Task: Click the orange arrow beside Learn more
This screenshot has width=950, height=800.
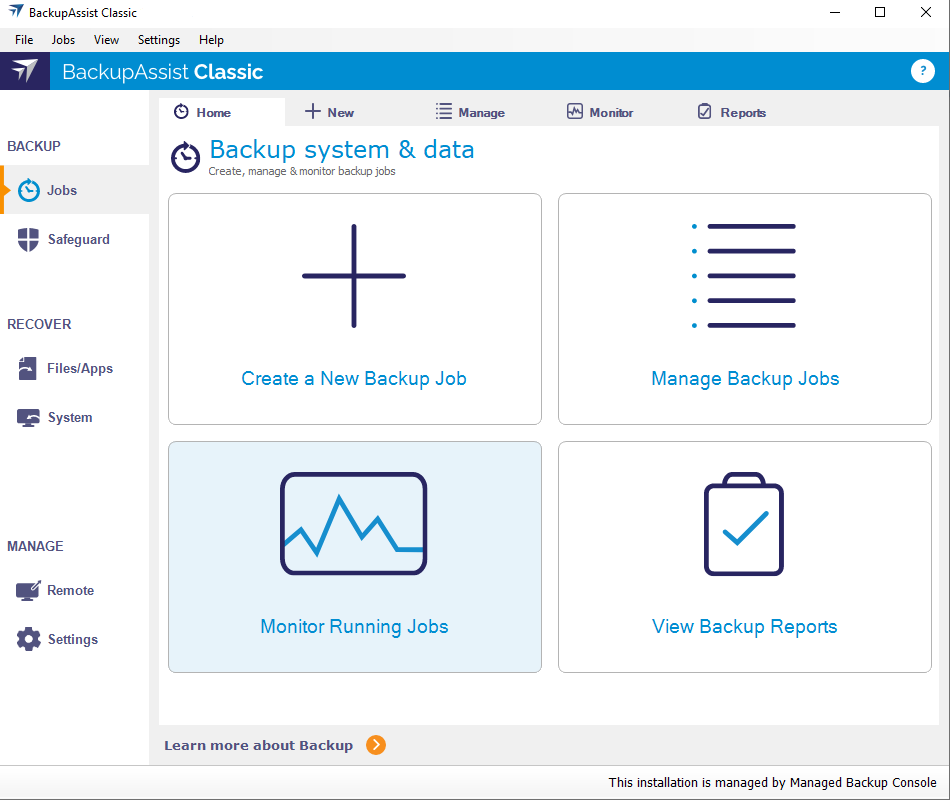Action: click(376, 745)
